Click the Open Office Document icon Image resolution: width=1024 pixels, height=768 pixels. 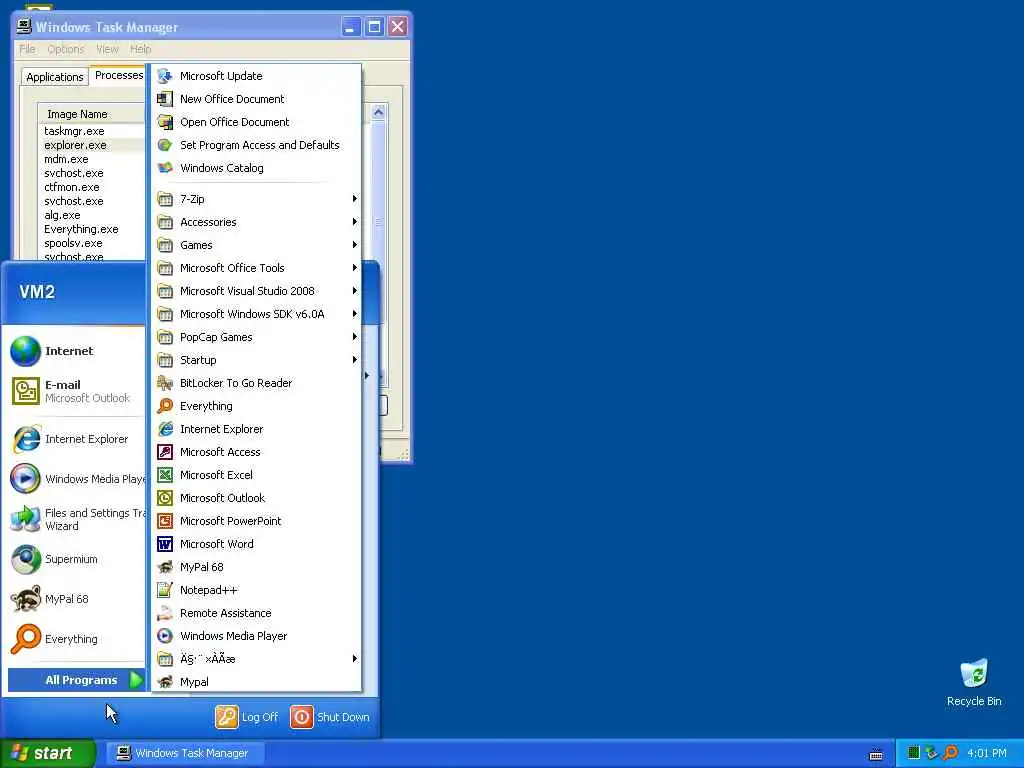pos(165,122)
